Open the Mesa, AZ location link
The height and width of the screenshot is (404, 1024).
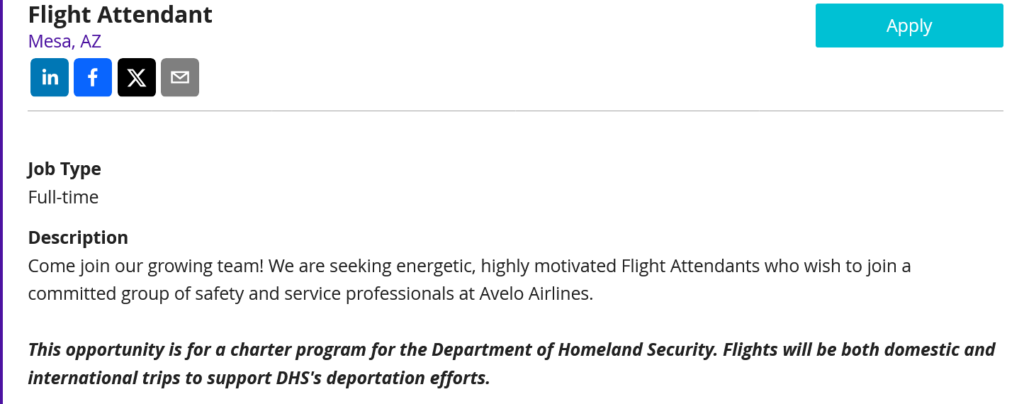64,41
